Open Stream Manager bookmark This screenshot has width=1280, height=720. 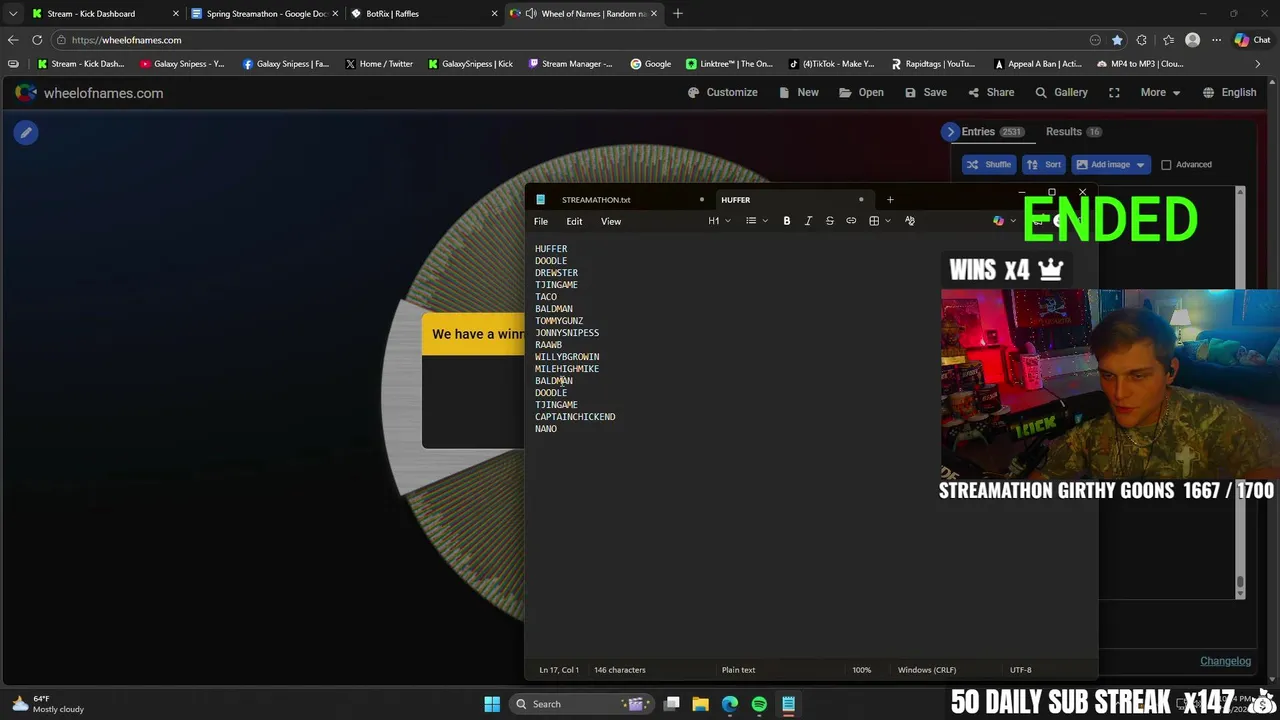pos(570,64)
